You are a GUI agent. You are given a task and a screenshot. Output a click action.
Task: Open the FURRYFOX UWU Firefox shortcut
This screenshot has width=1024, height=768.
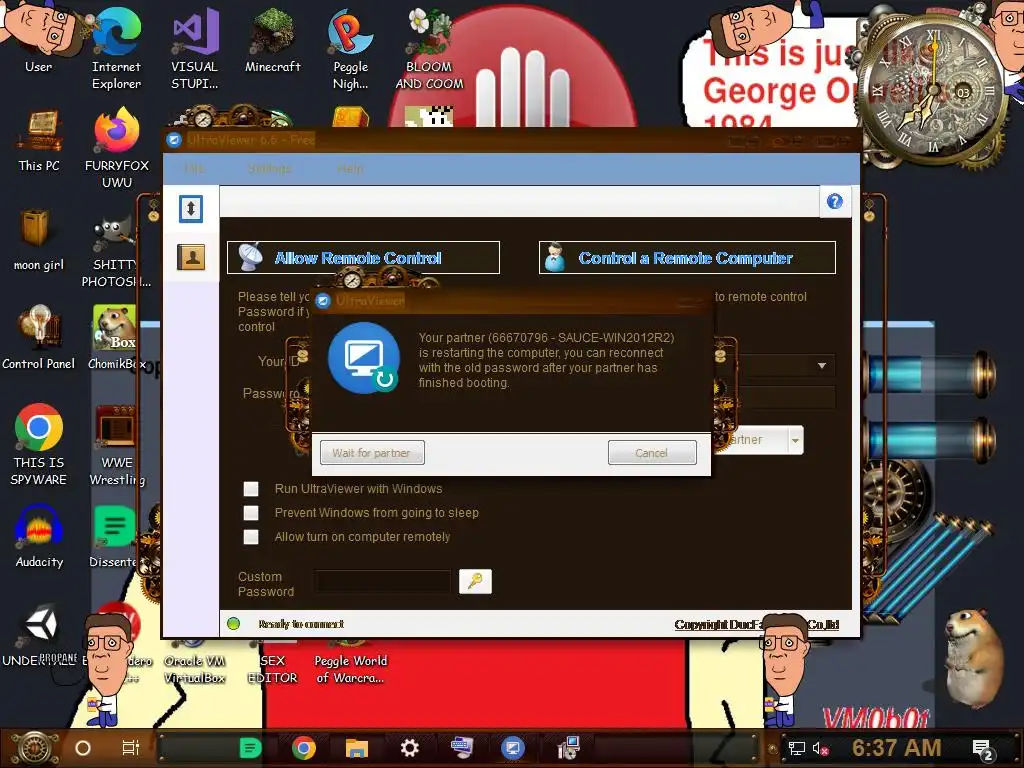pos(116,149)
